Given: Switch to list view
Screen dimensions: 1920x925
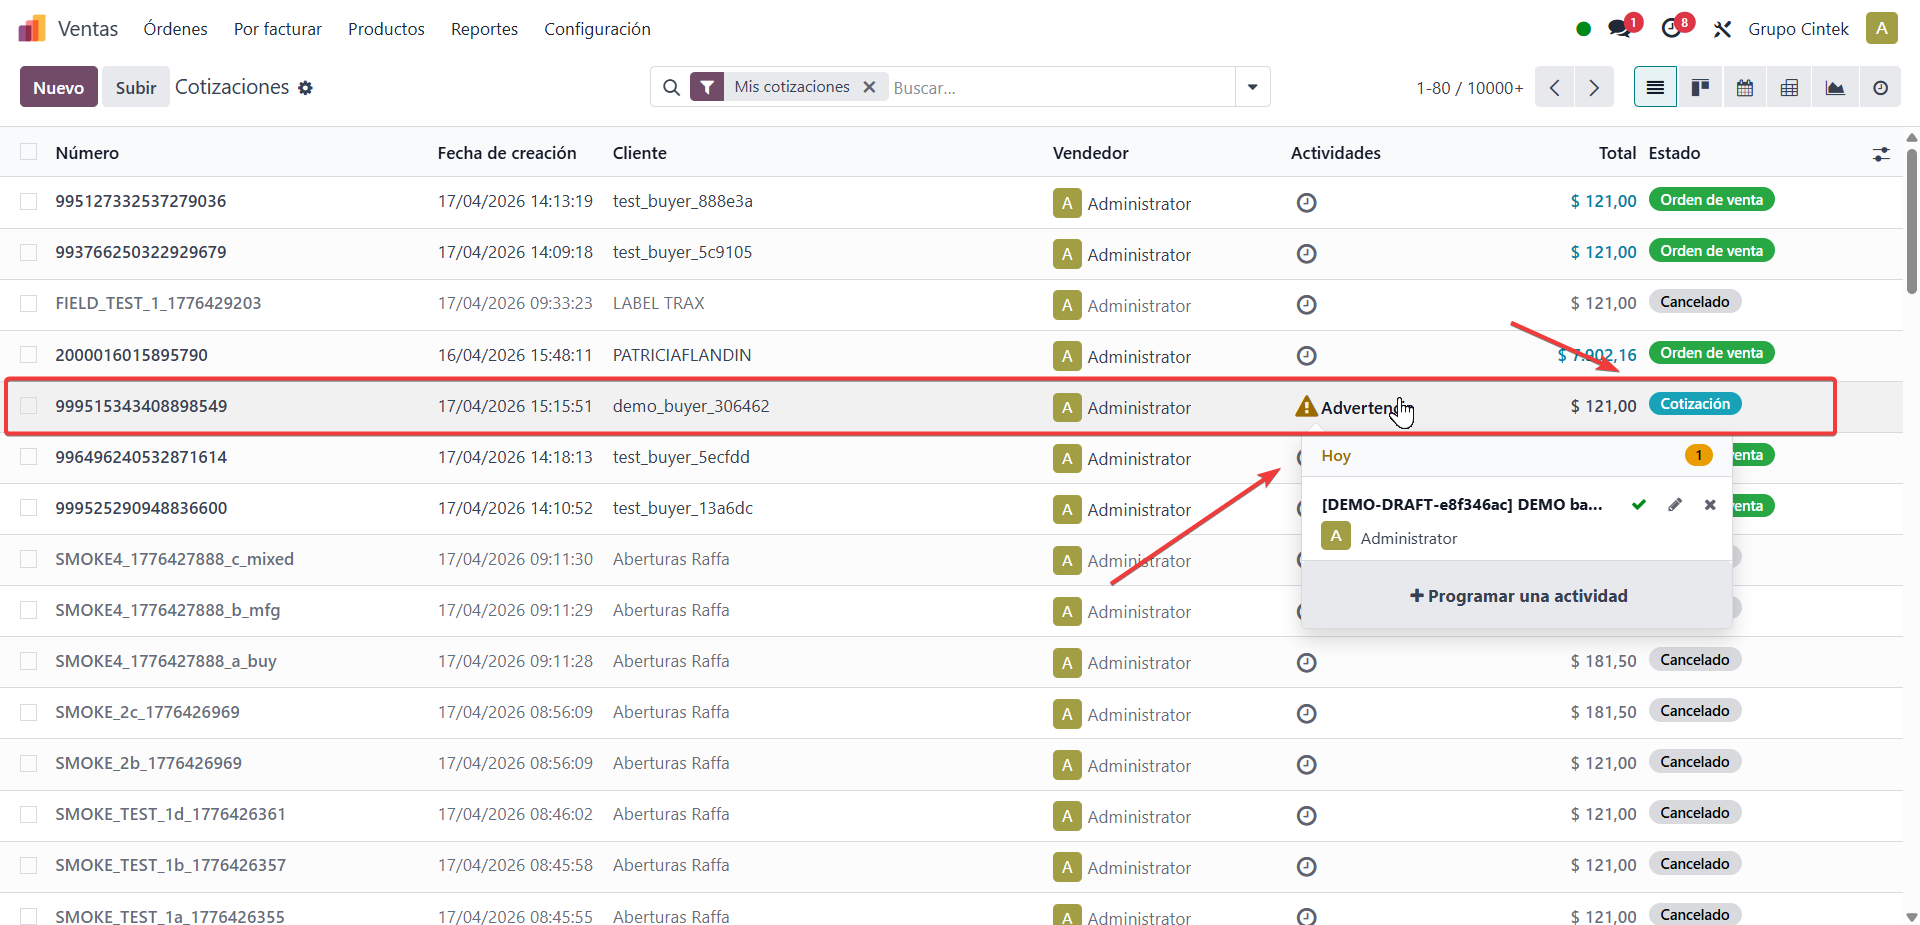Looking at the screenshot, I should click(x=1655, y=88).
